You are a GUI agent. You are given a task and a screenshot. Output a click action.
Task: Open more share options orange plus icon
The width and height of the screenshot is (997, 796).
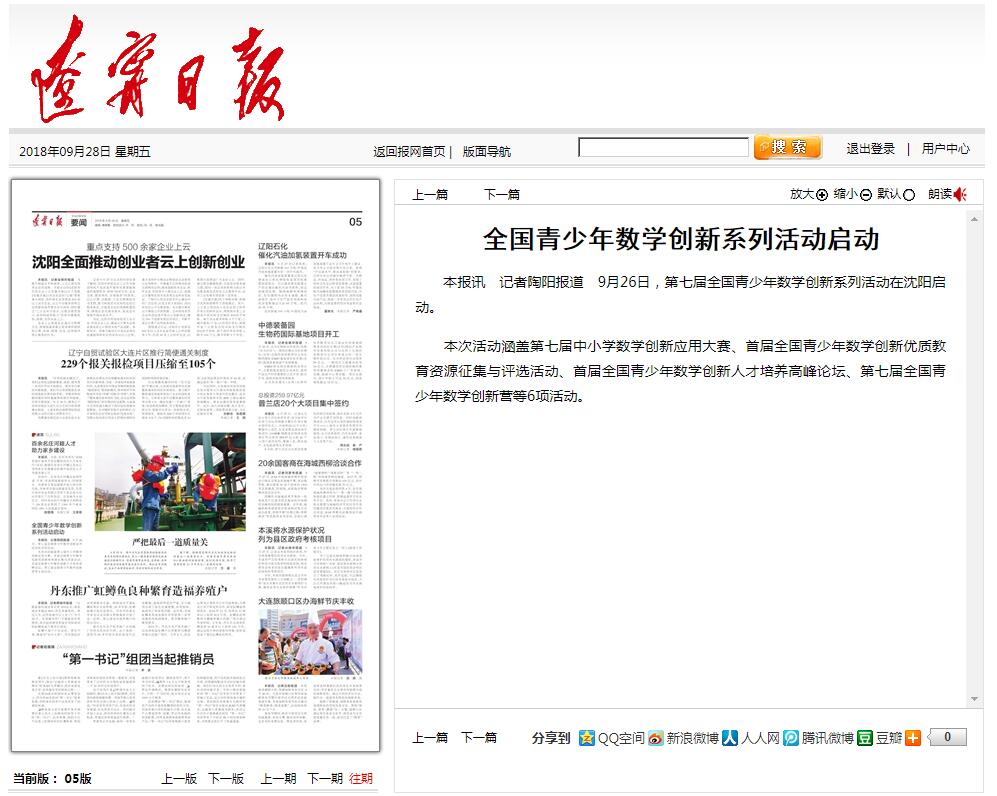[x=913, y=738]
